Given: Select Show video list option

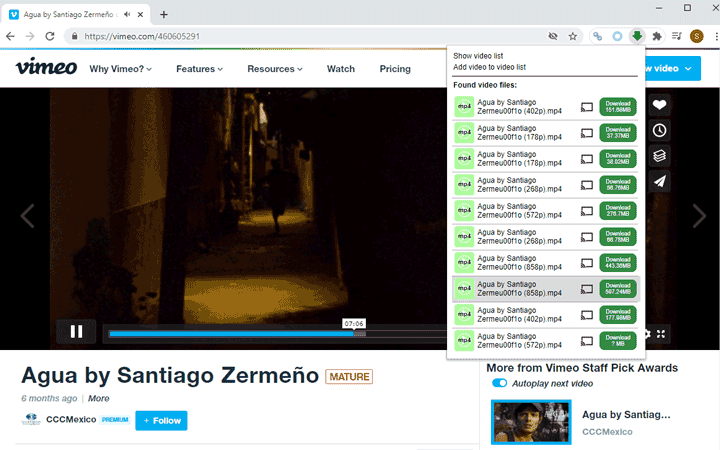Looking at the screenshot, I should point(479,56).
